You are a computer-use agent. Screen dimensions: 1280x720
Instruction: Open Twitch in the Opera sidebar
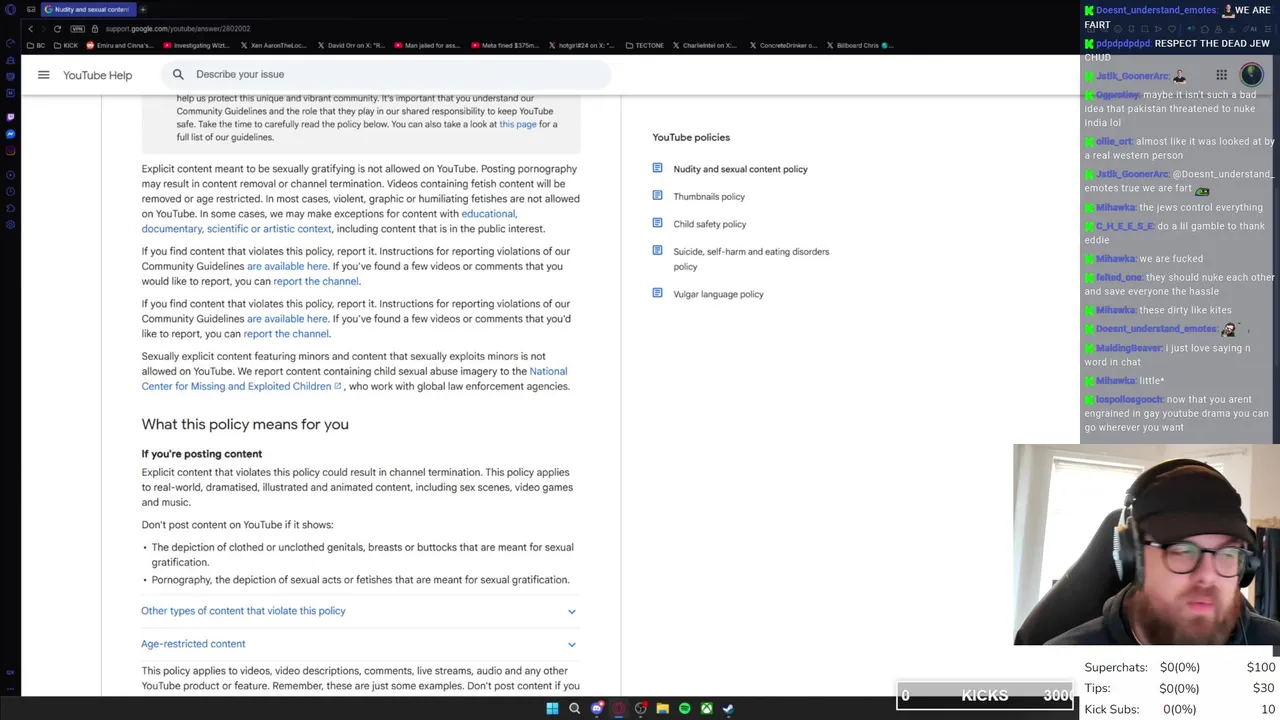(10, 118)
